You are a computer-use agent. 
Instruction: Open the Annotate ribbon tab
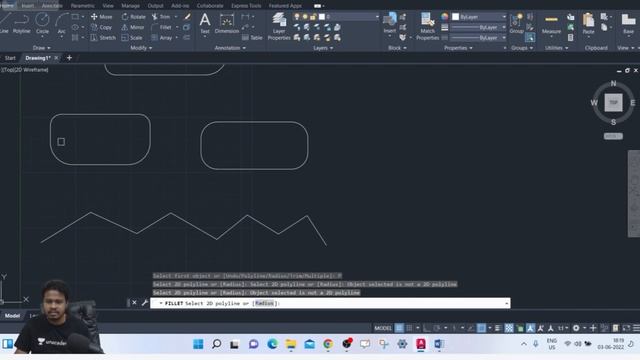(x=52, y=6)
